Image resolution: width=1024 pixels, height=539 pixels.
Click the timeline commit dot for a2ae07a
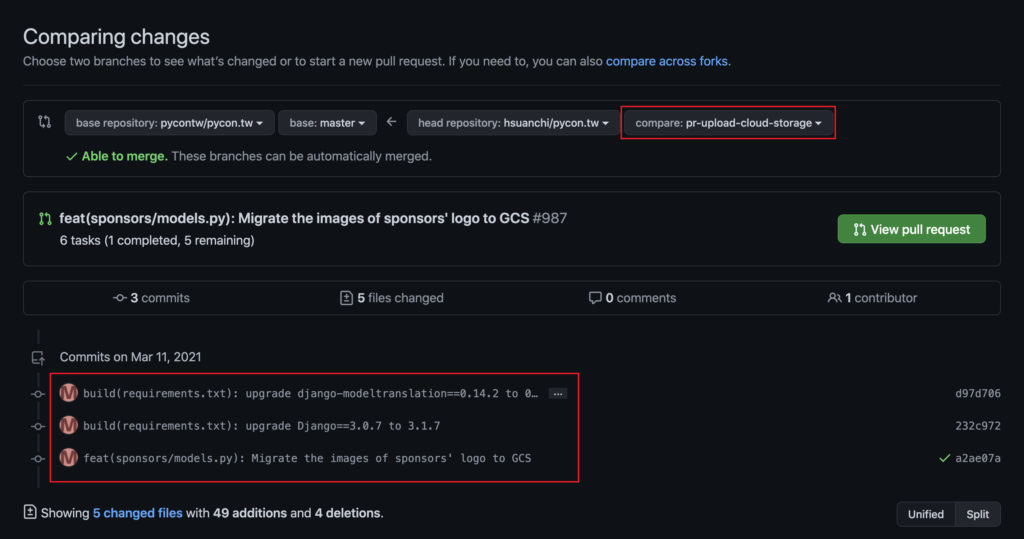point(38,459)
